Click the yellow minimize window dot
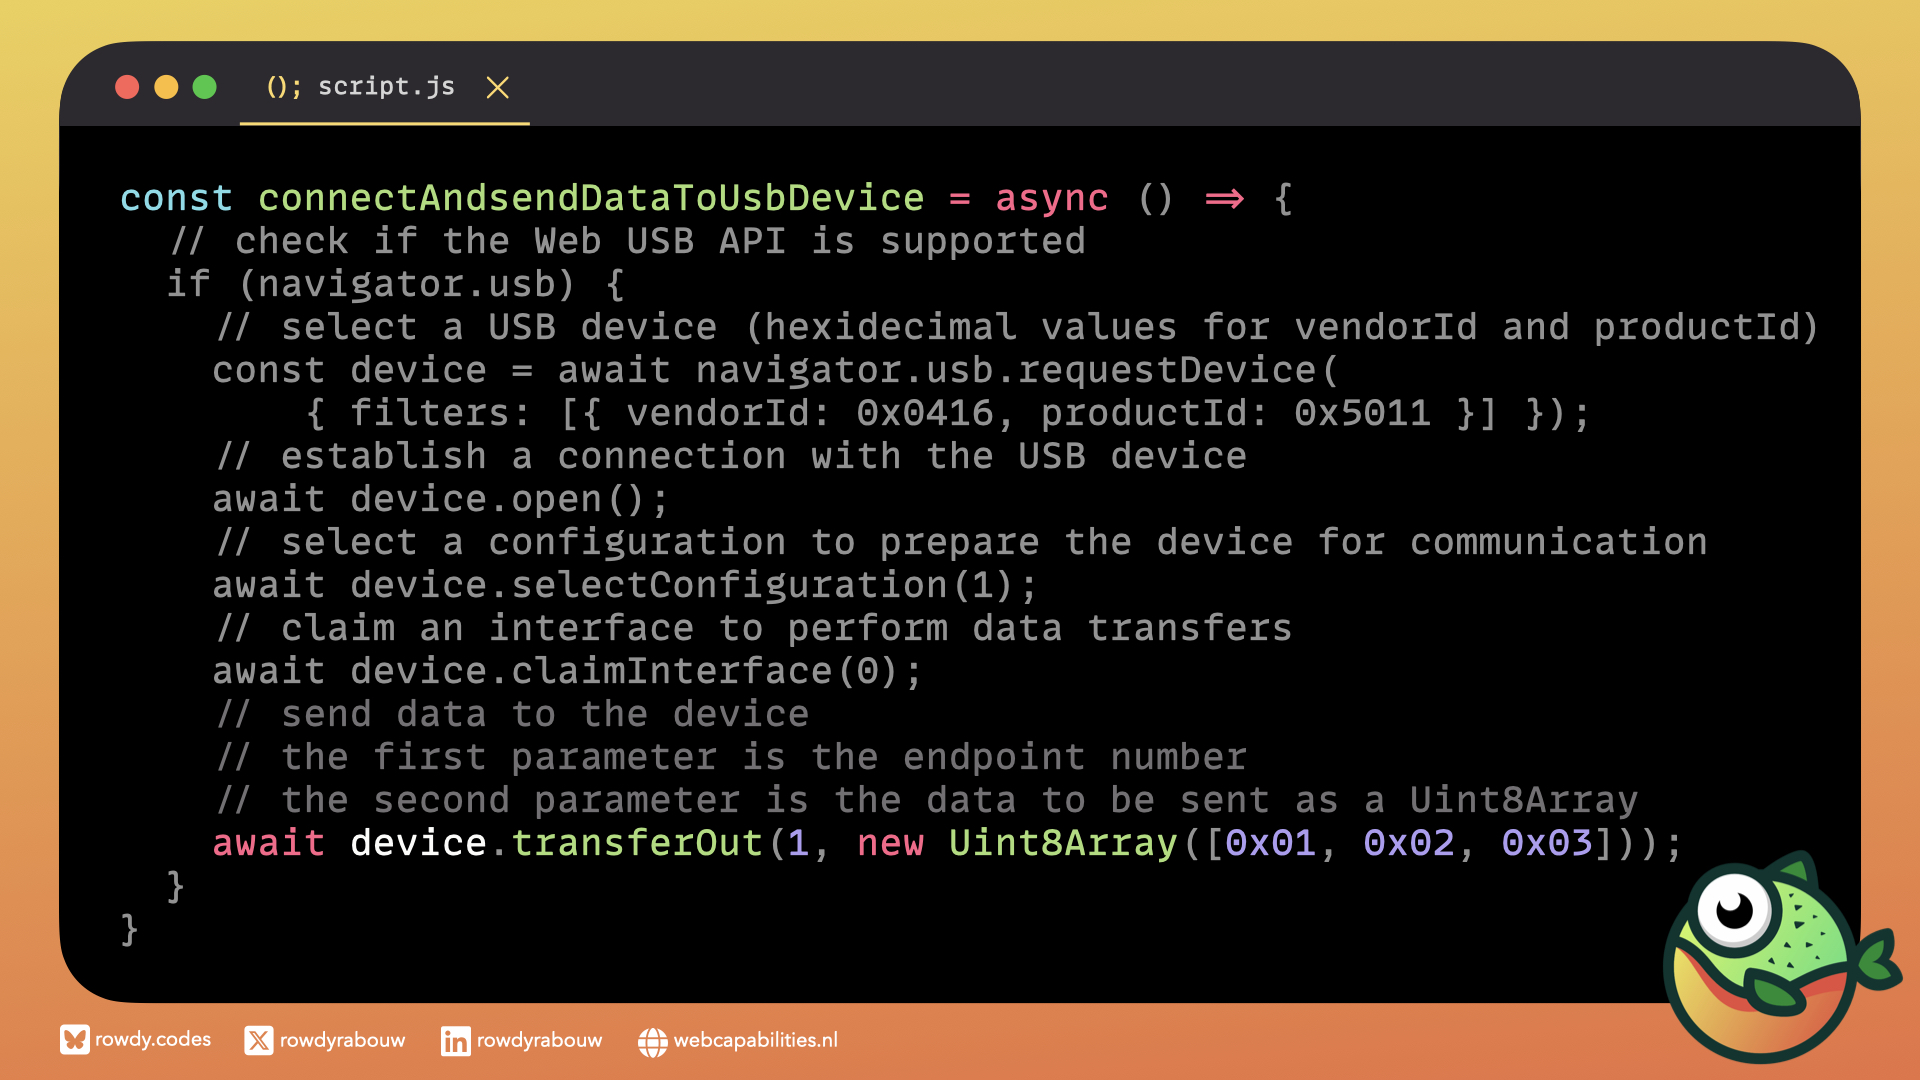This screenshot has width=1920, height=1080. coord(166,88)
